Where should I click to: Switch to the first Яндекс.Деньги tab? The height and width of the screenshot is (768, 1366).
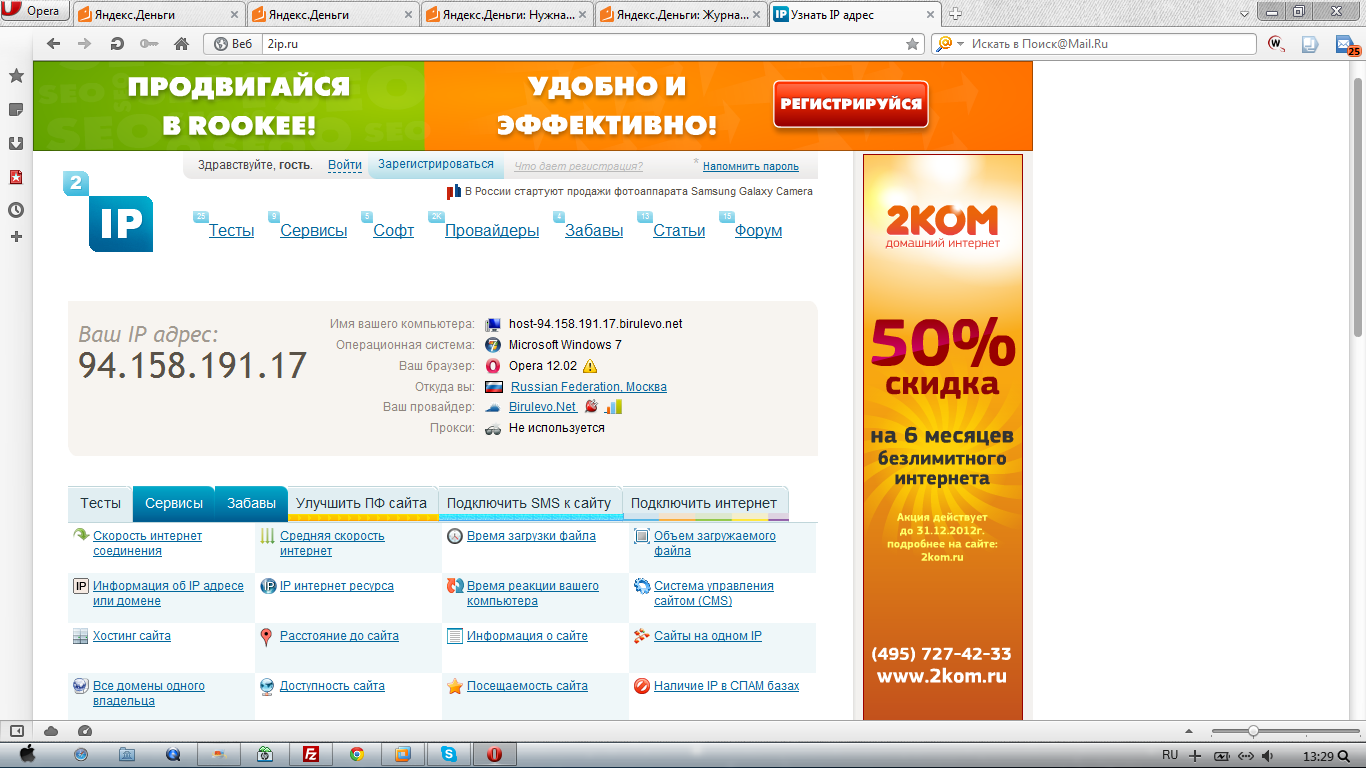click(x=158, y=14)
